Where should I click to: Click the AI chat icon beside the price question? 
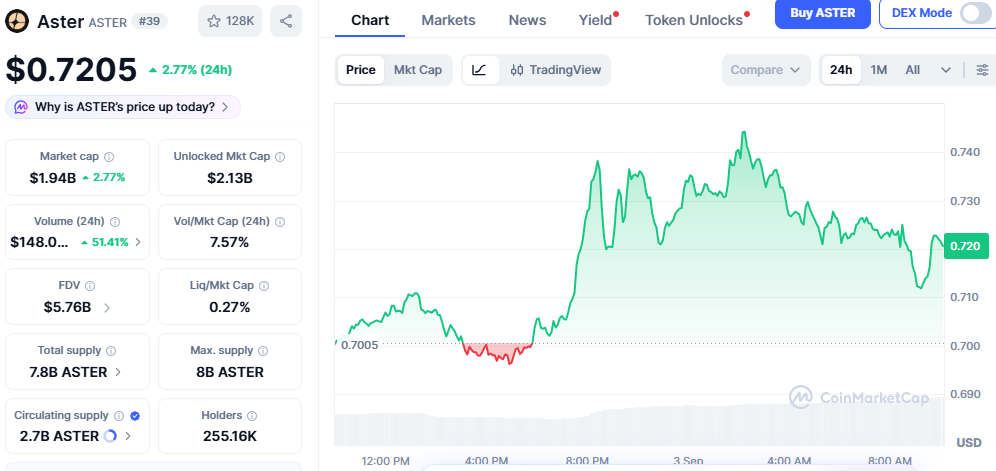(x=21, y=107)
